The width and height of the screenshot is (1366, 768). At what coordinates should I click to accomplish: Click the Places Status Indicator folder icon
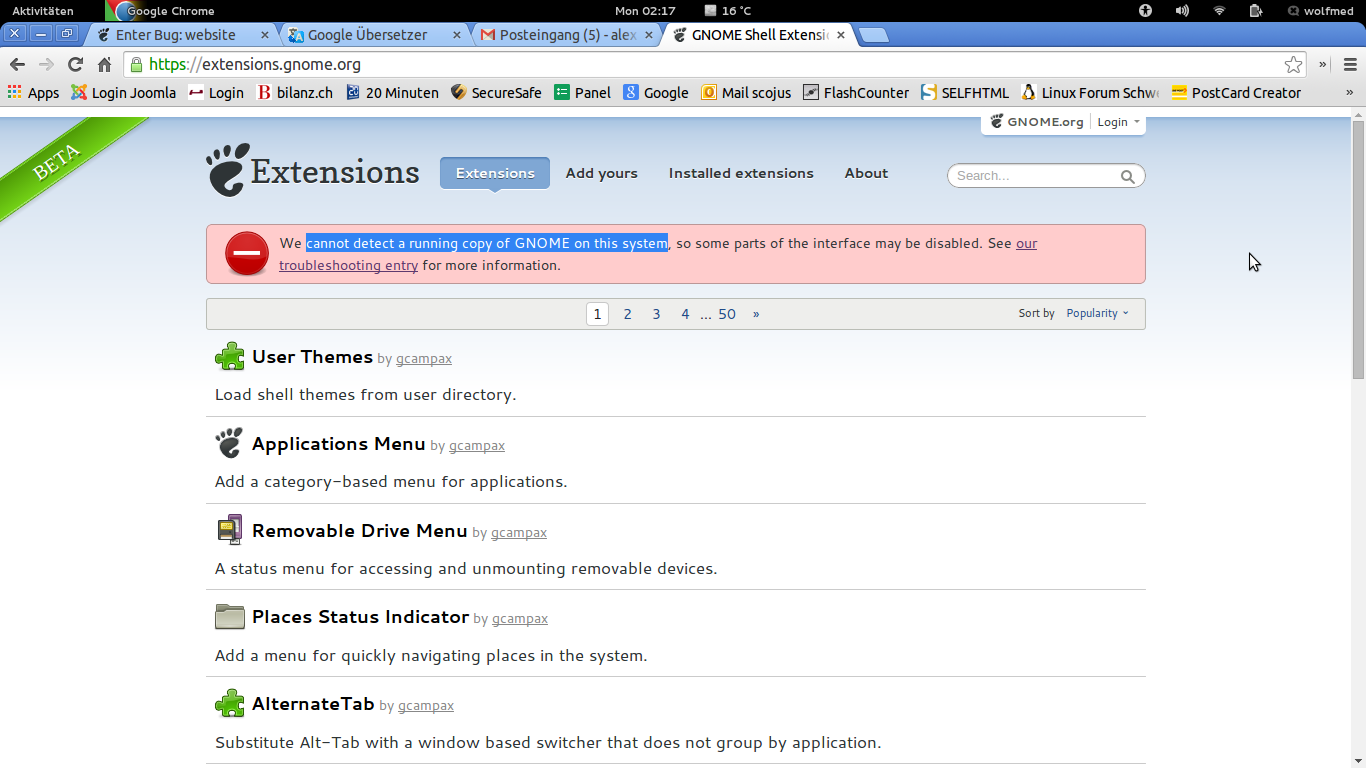[x=230, y=617]
